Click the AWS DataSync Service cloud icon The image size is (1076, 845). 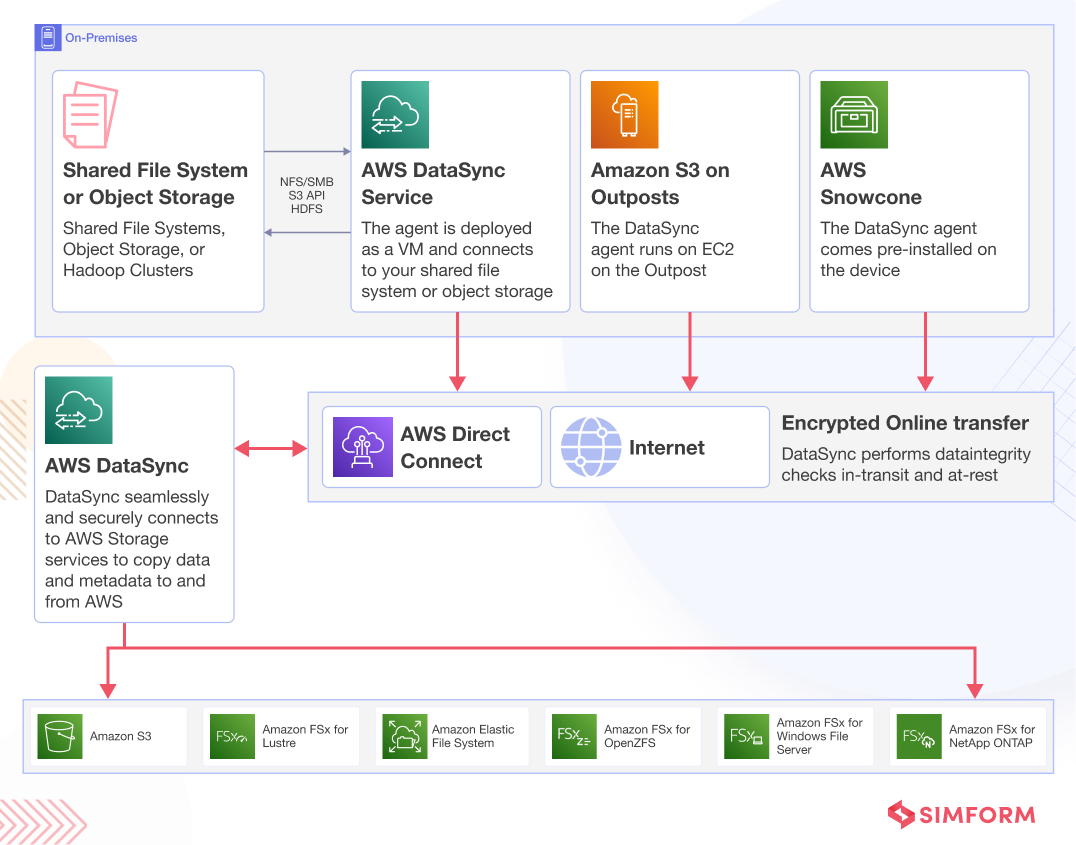pos(395,115)
